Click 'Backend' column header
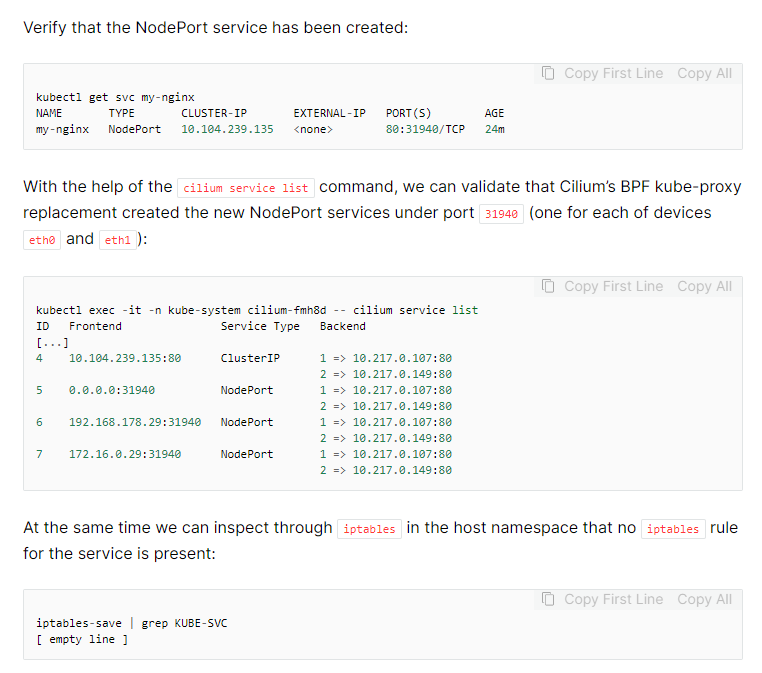 pyautogui.click(x=343, y=326)
